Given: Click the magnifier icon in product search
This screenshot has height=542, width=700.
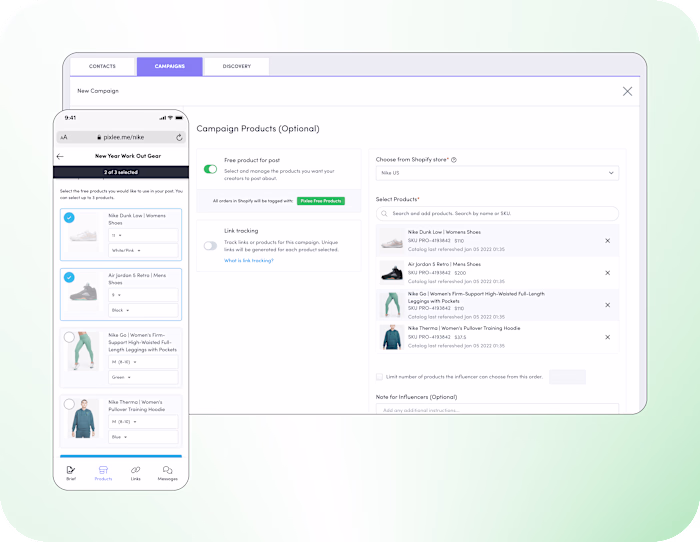Looking at the screenshot, I should pyautogui.click(x=384, y=213).
